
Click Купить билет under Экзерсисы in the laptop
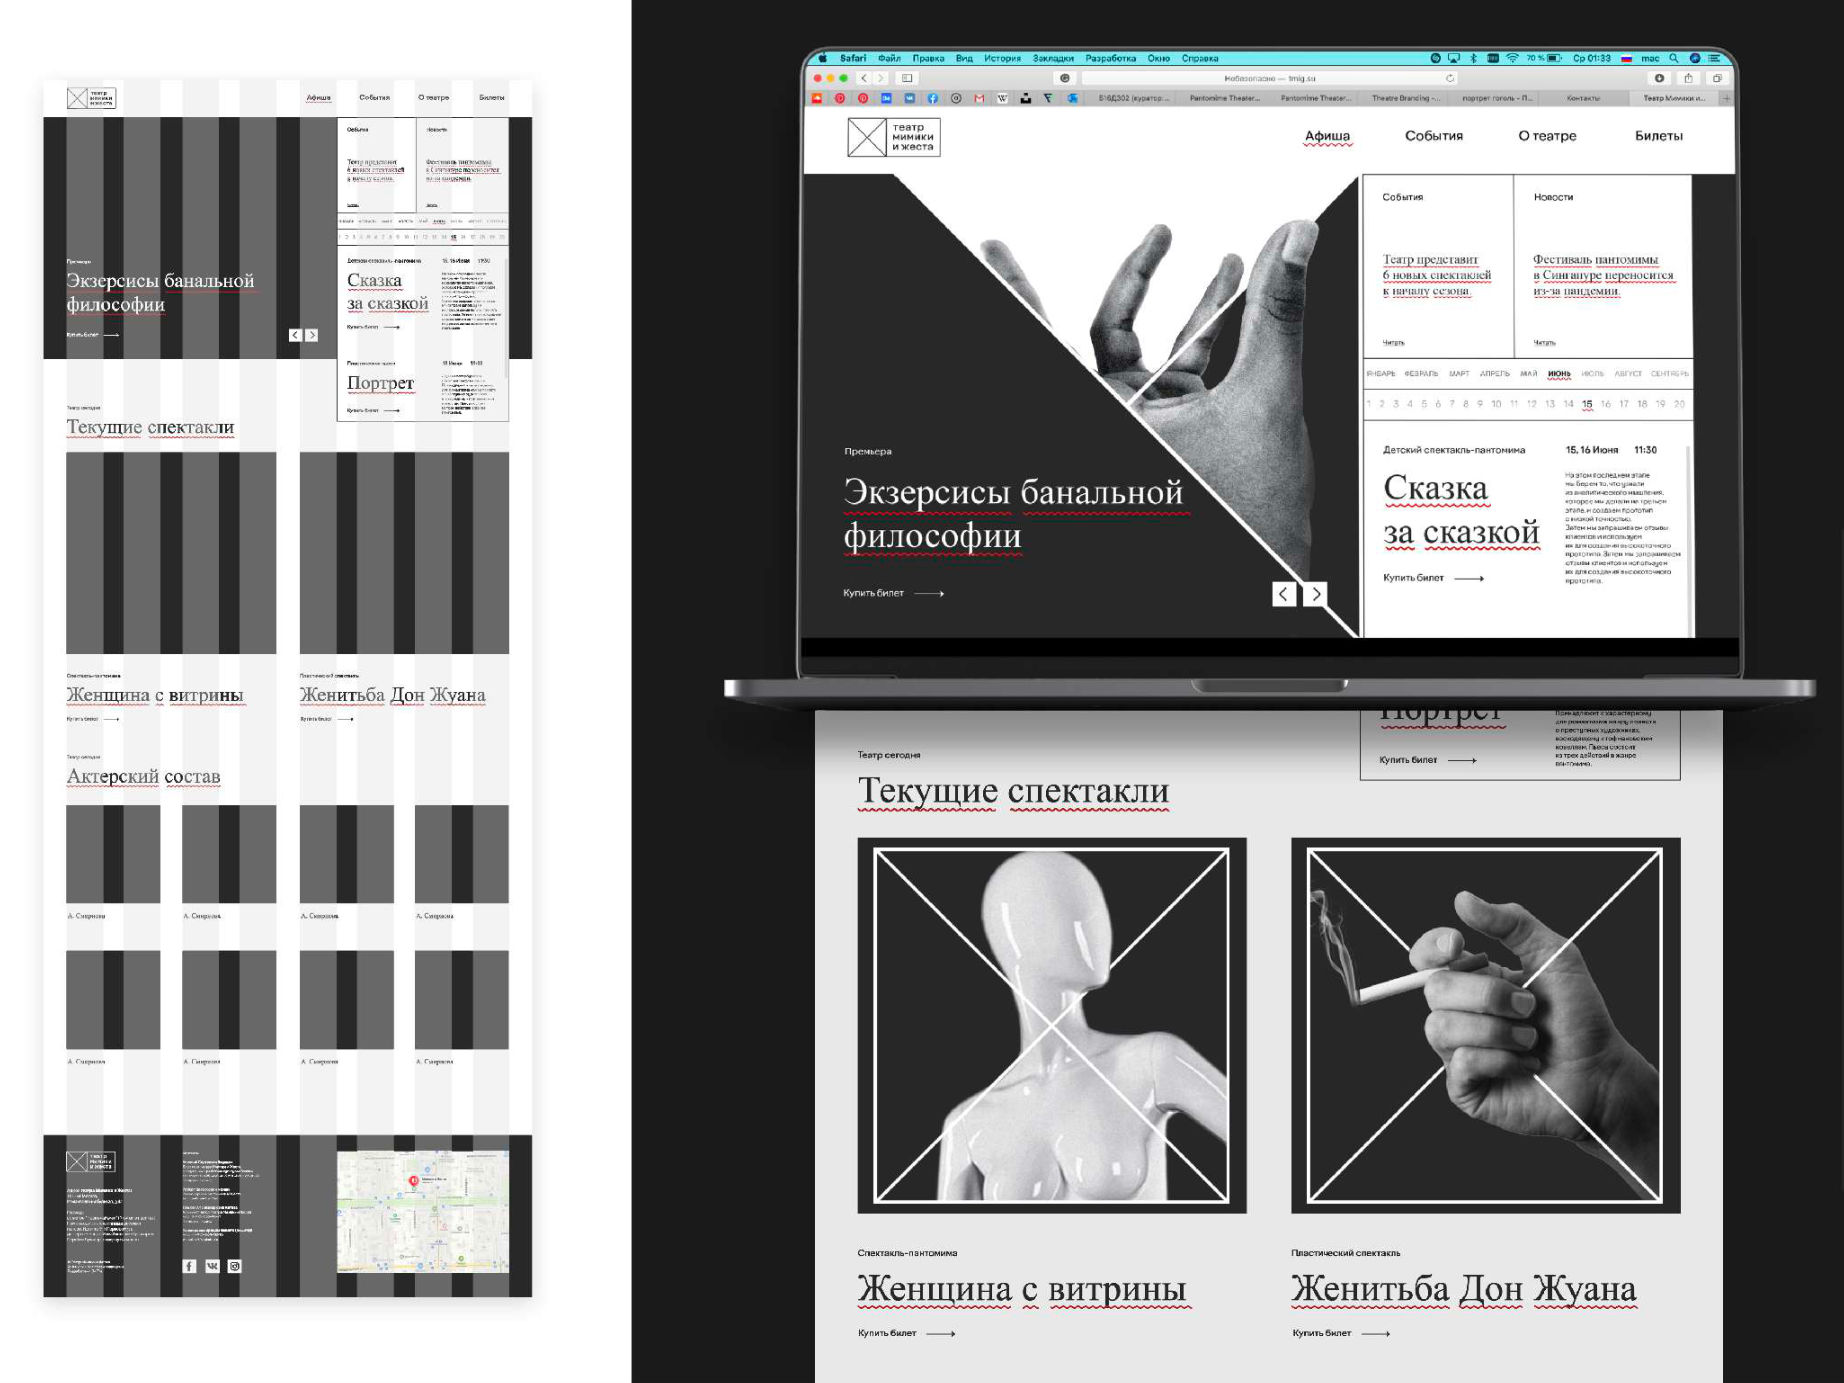[x=893, y=593]
